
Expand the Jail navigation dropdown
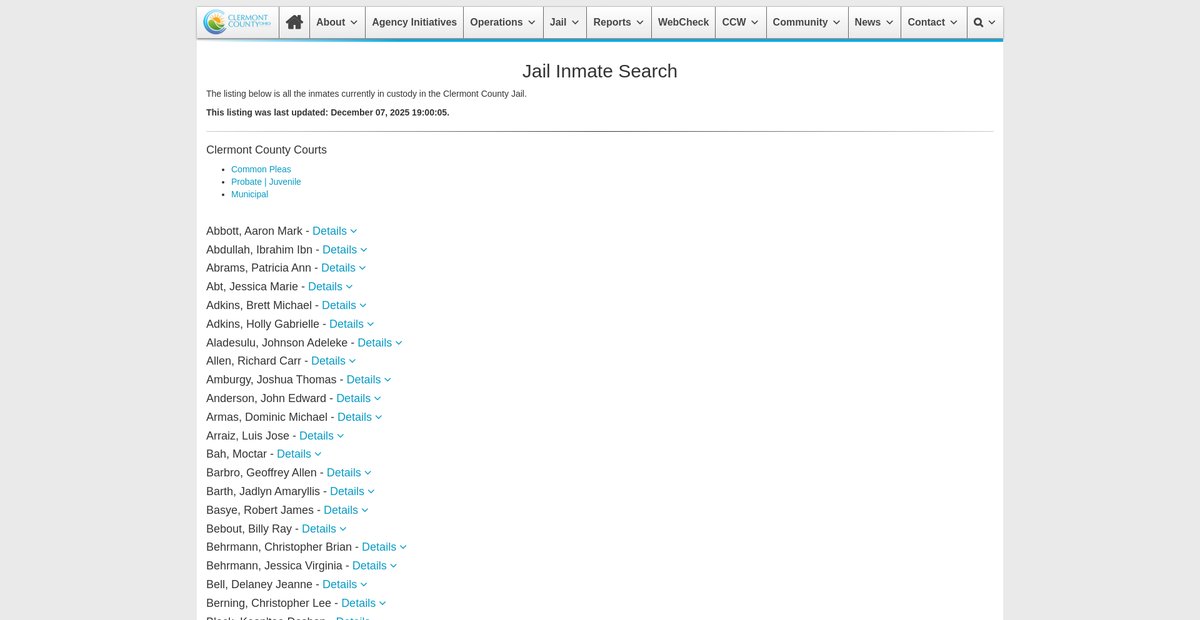tap(565, 22)
